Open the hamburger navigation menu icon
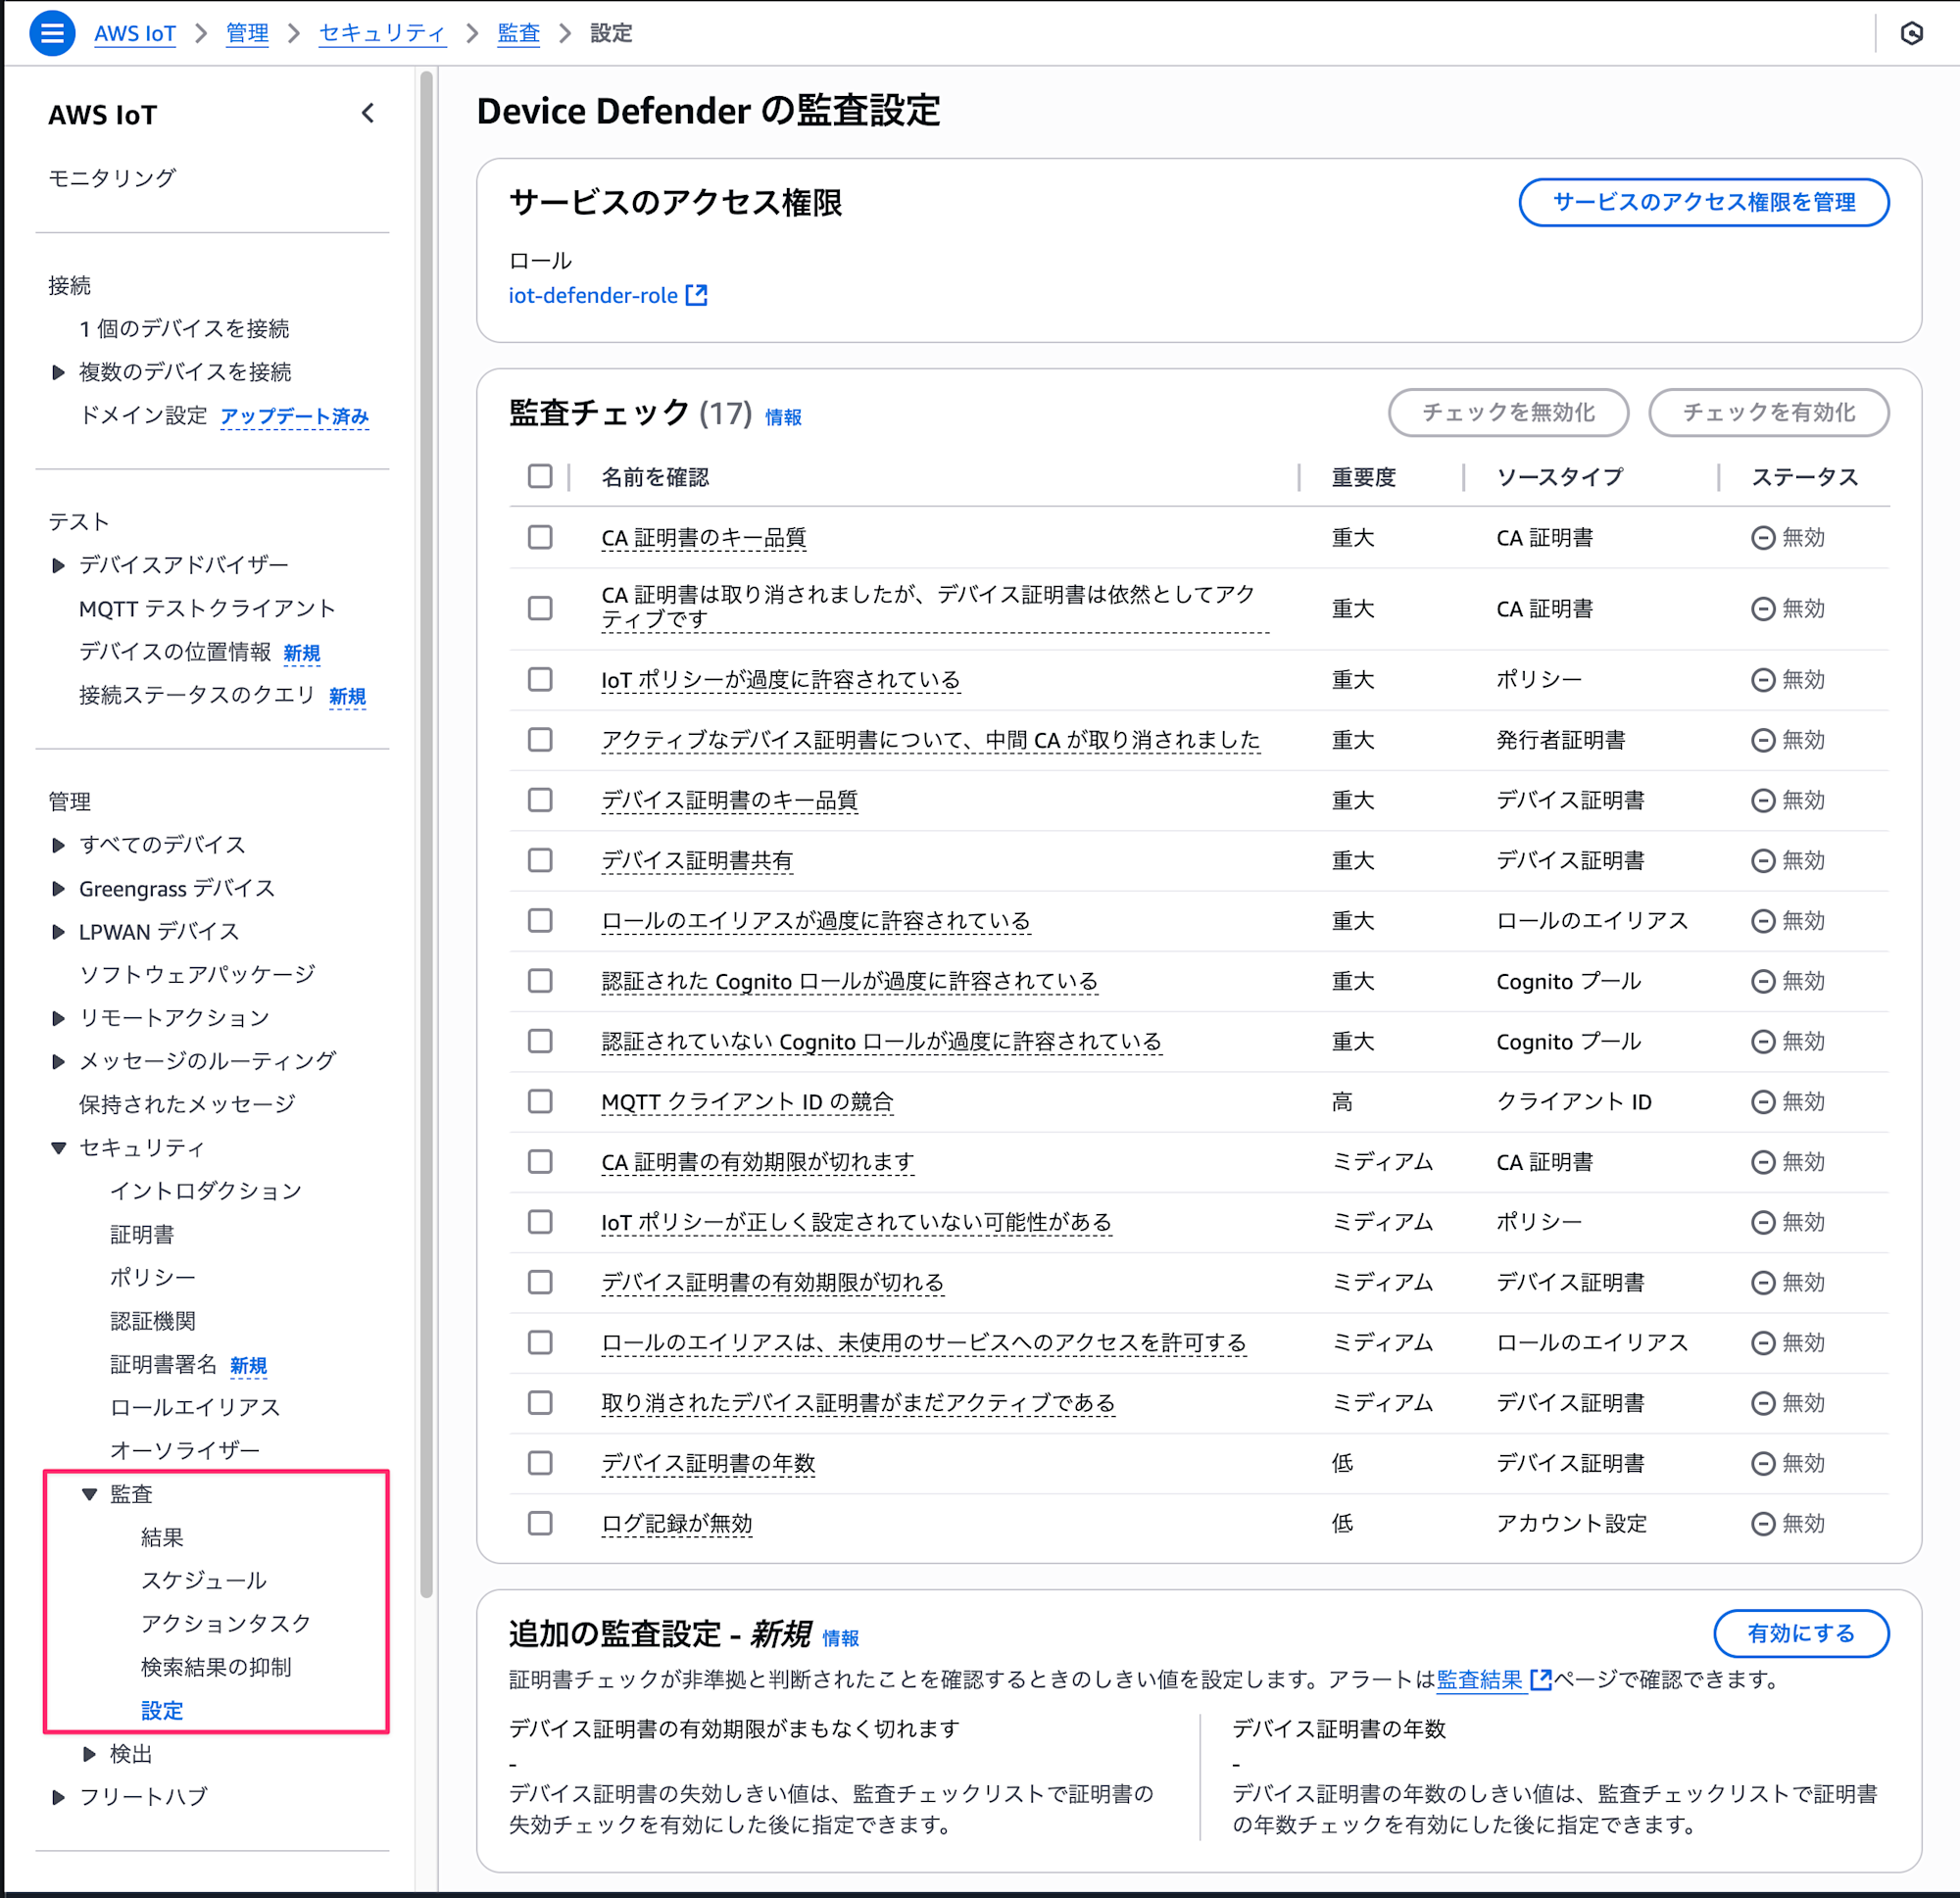The width and height of the screenshot is (1960, 1898). click(52, 33)
